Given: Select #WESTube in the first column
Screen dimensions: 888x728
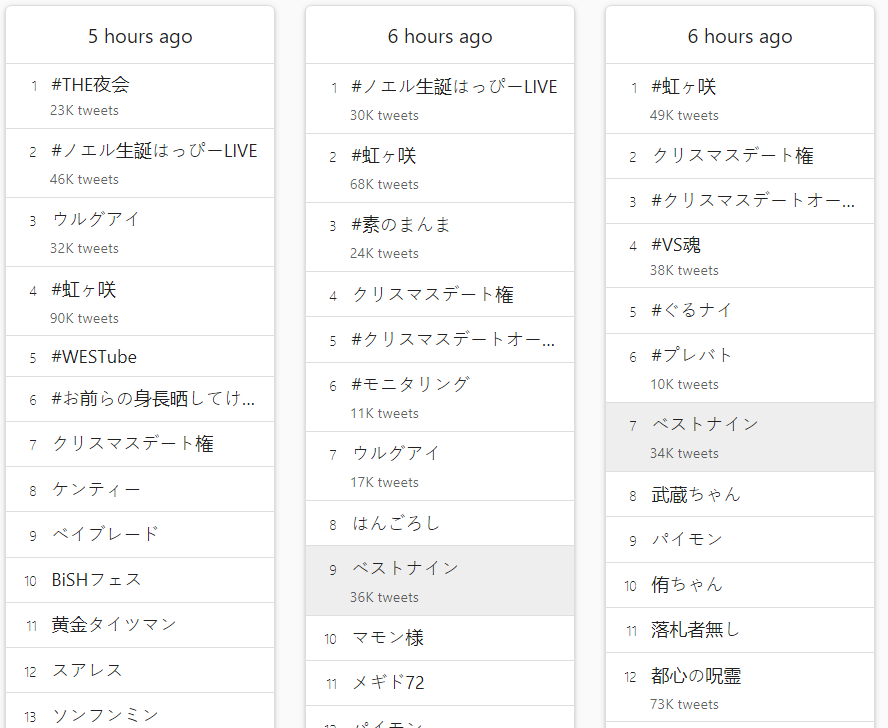Looking at the screenshot, I should (x=94, y=357).
